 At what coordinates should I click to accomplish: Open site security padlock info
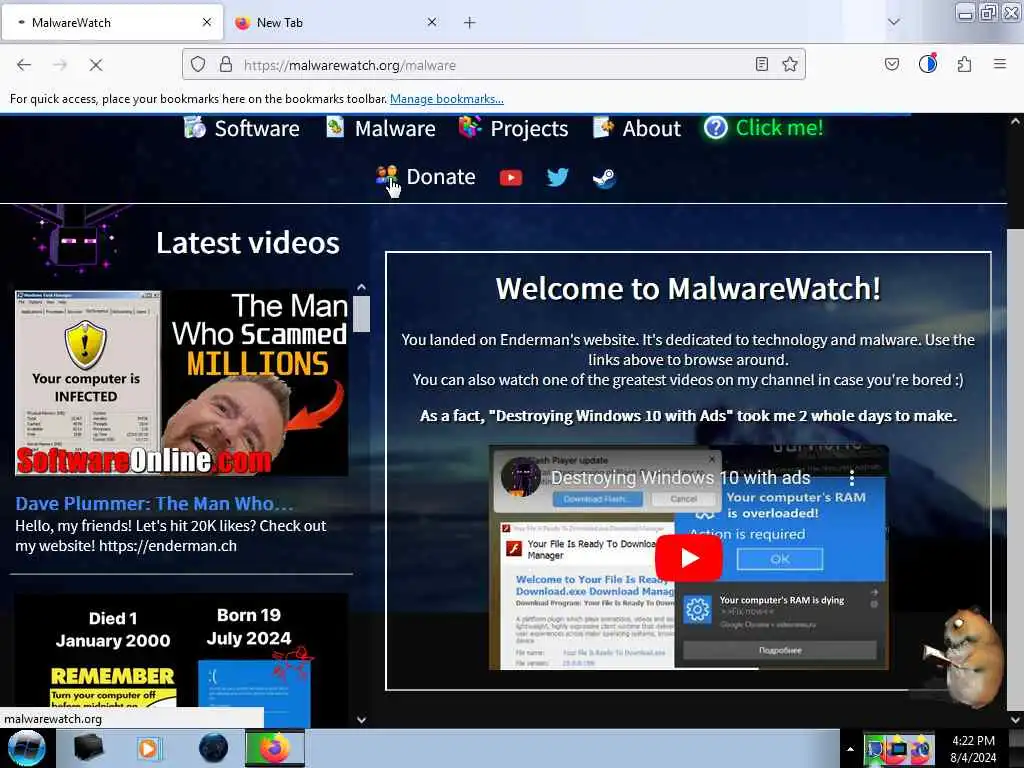225,64
